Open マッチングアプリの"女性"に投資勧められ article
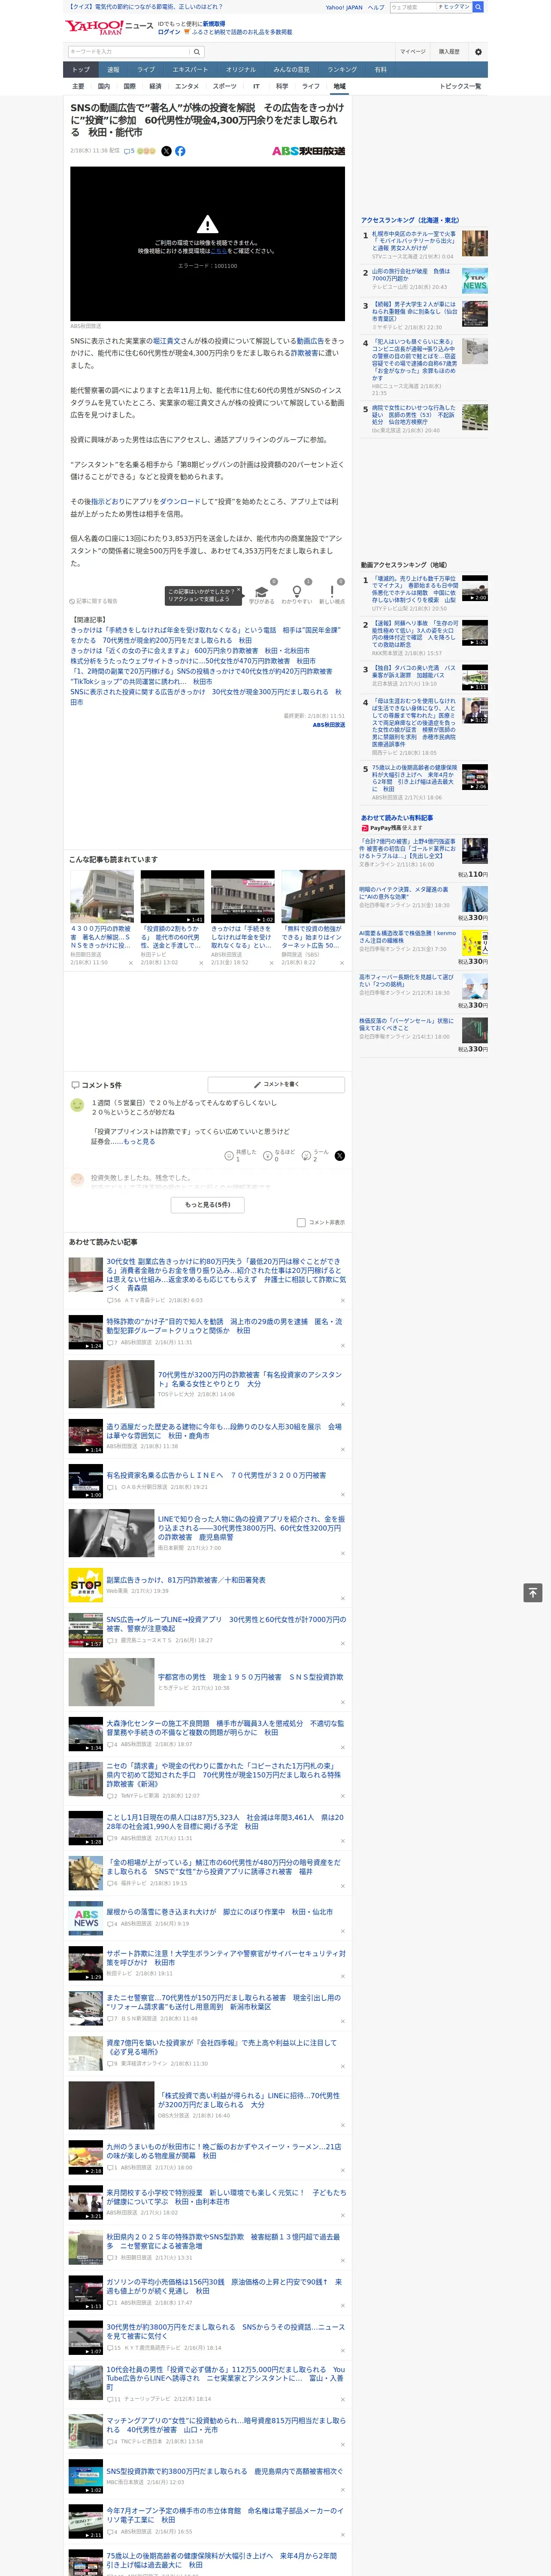This screenshot has width=551, height=2576. pyautogui.click(x=226, y=2425)
